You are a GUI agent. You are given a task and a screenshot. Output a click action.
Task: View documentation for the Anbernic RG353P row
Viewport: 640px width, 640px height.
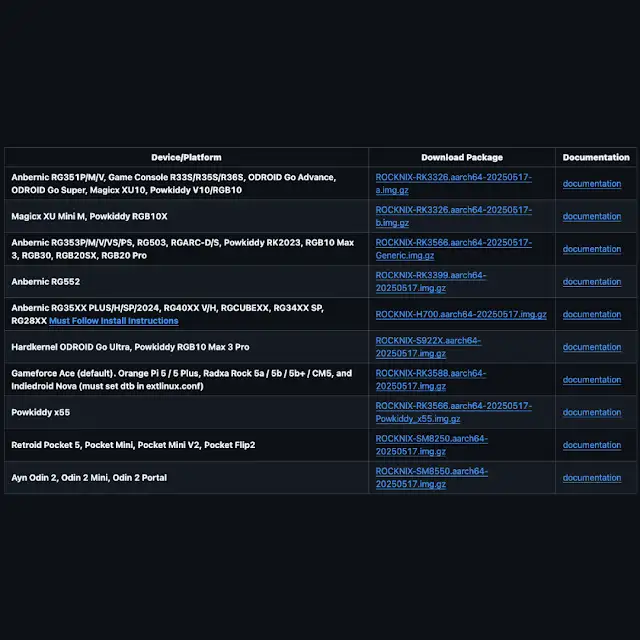pyautogui.click(x=591, y=249)
